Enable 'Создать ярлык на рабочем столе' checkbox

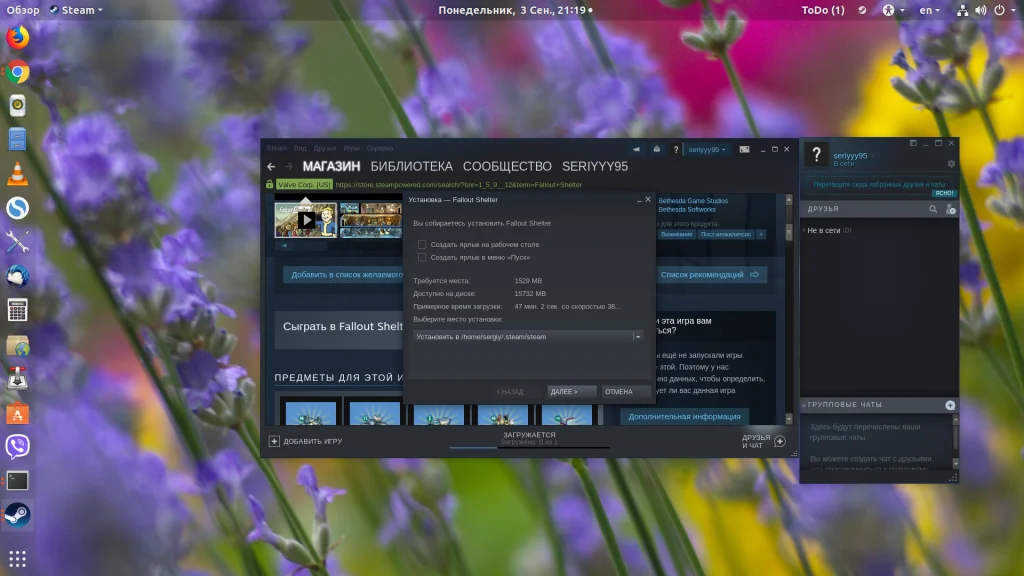click(422, 244)
